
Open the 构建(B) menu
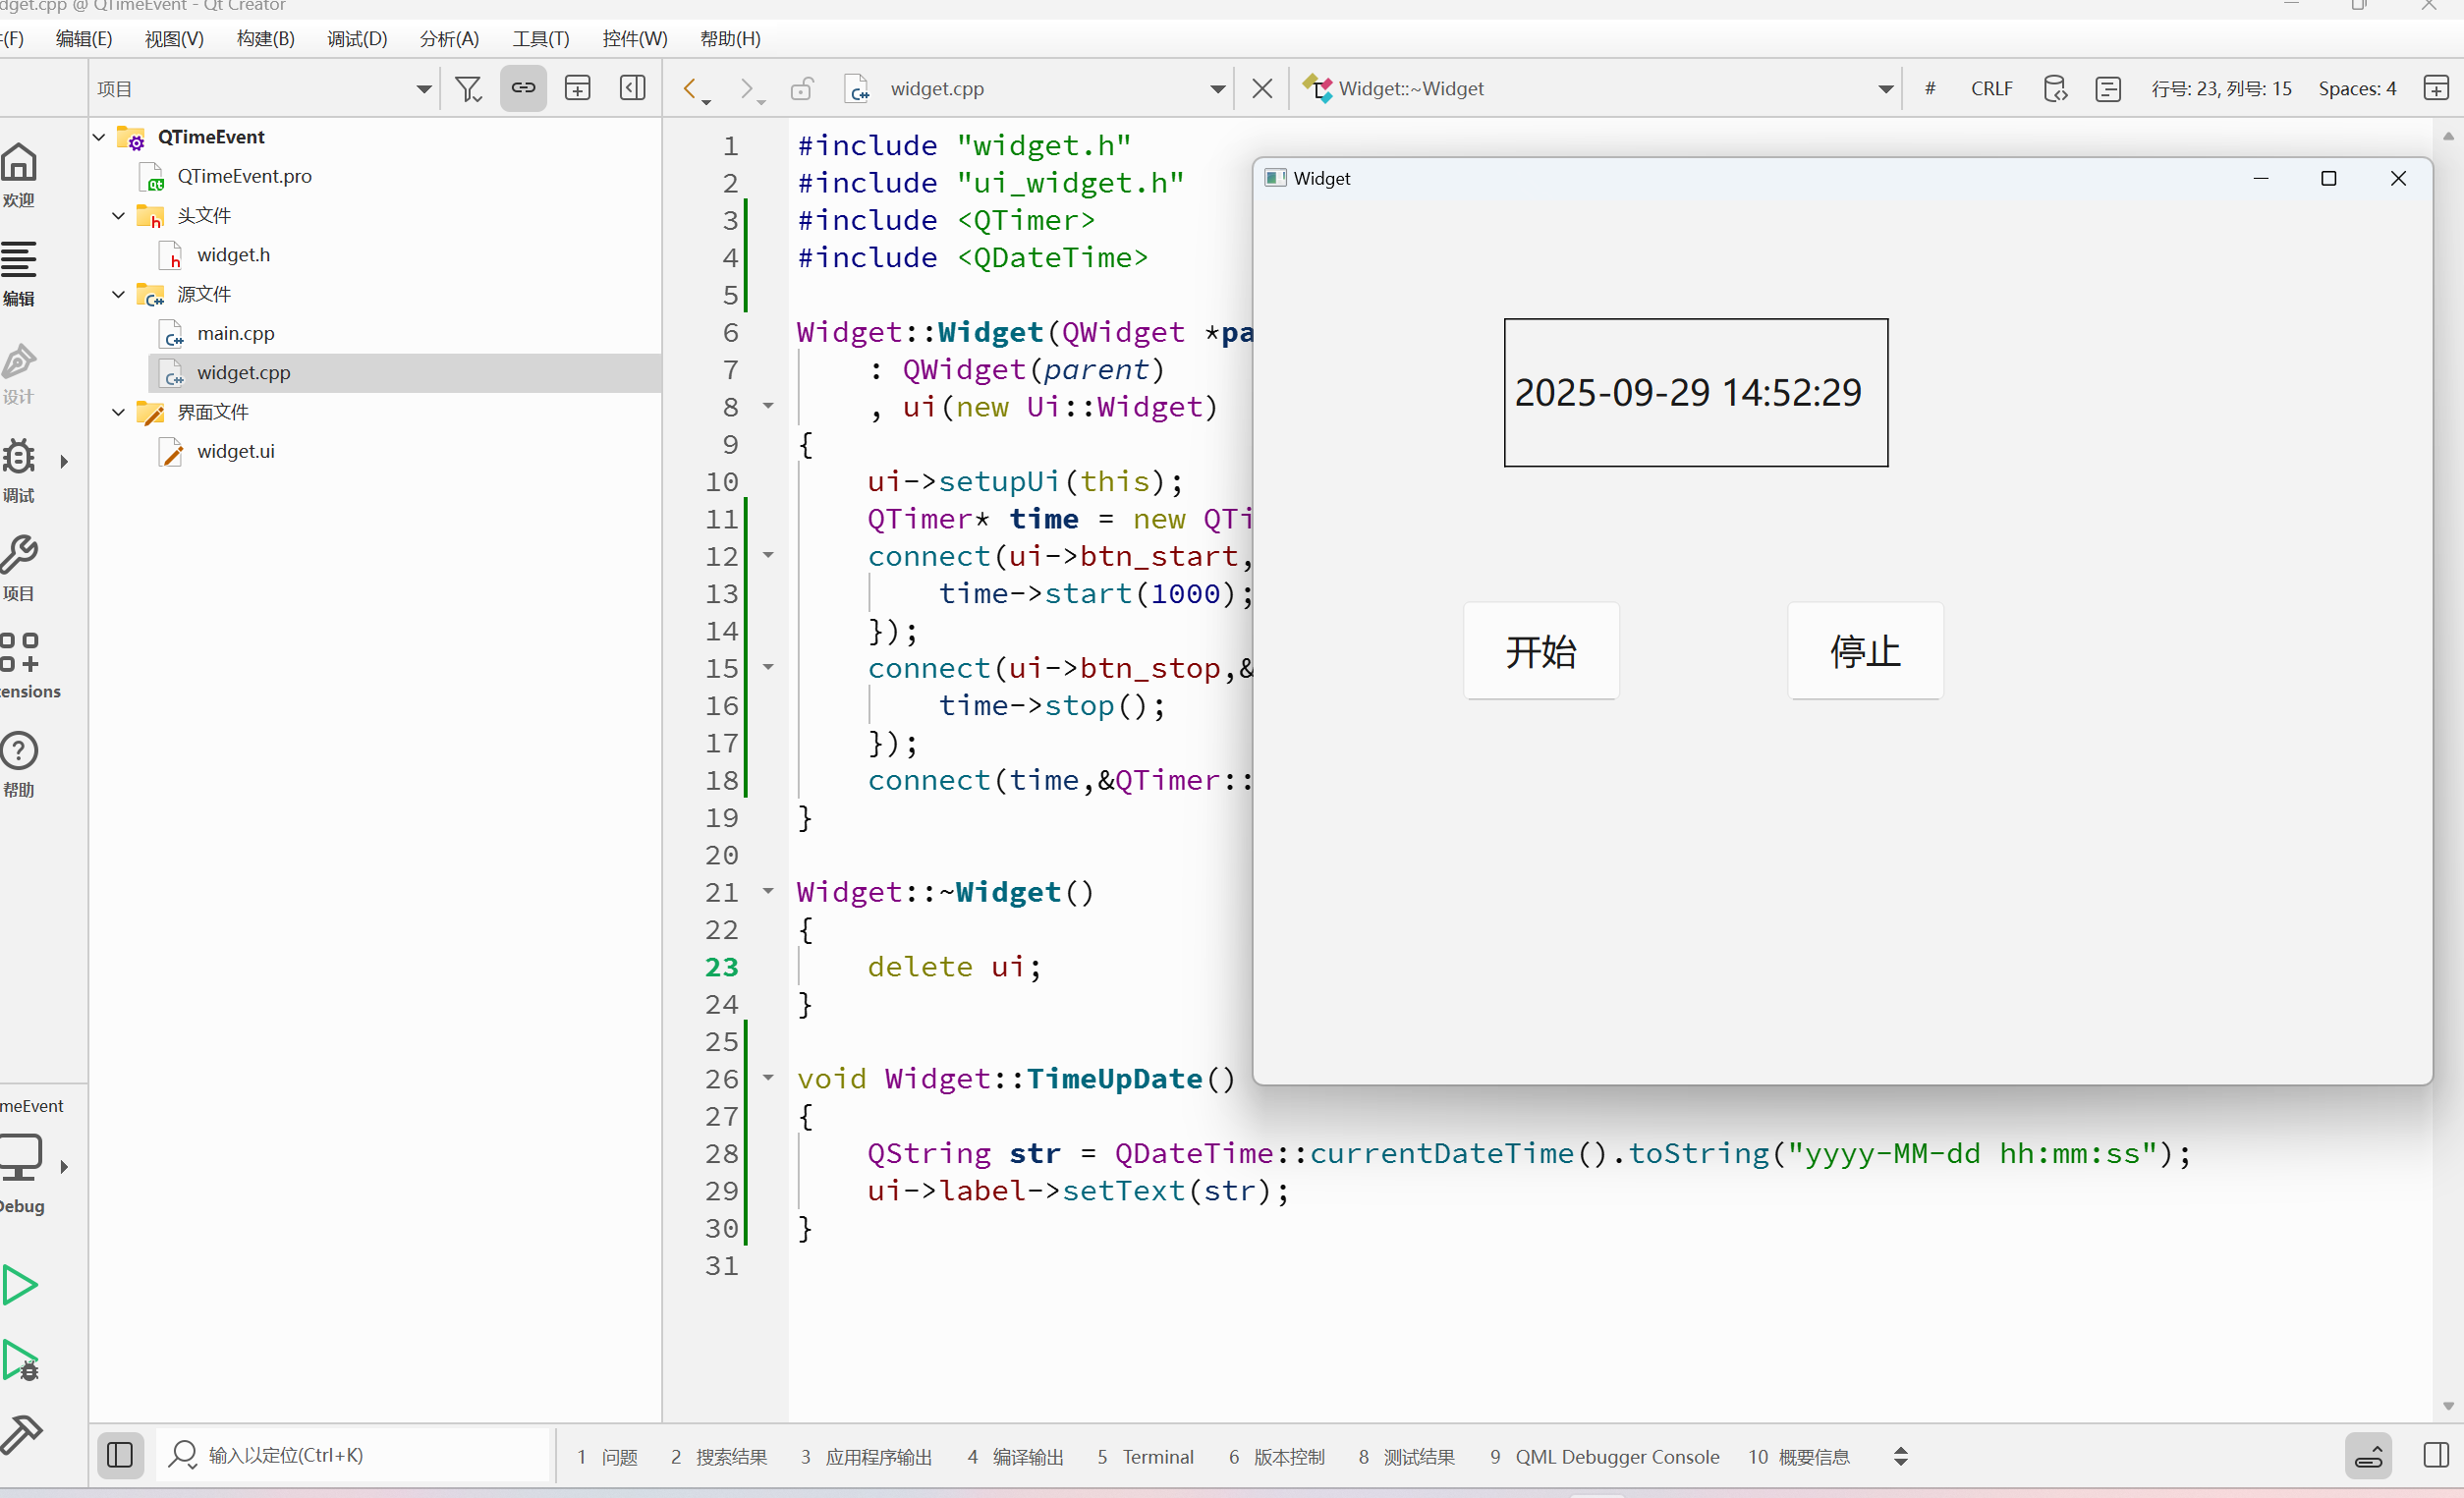[x=265, y=39]
